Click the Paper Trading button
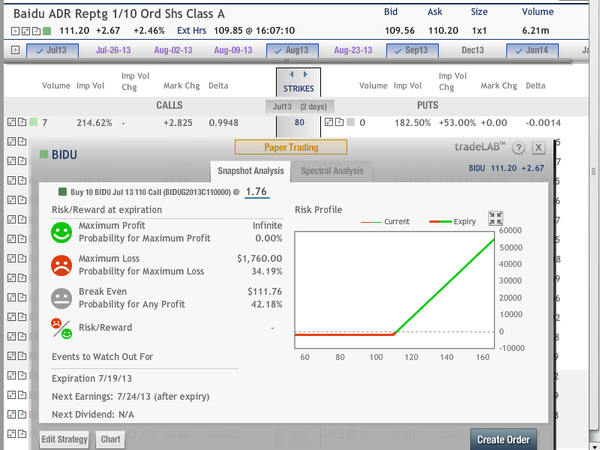 click(x=291, y=147)
